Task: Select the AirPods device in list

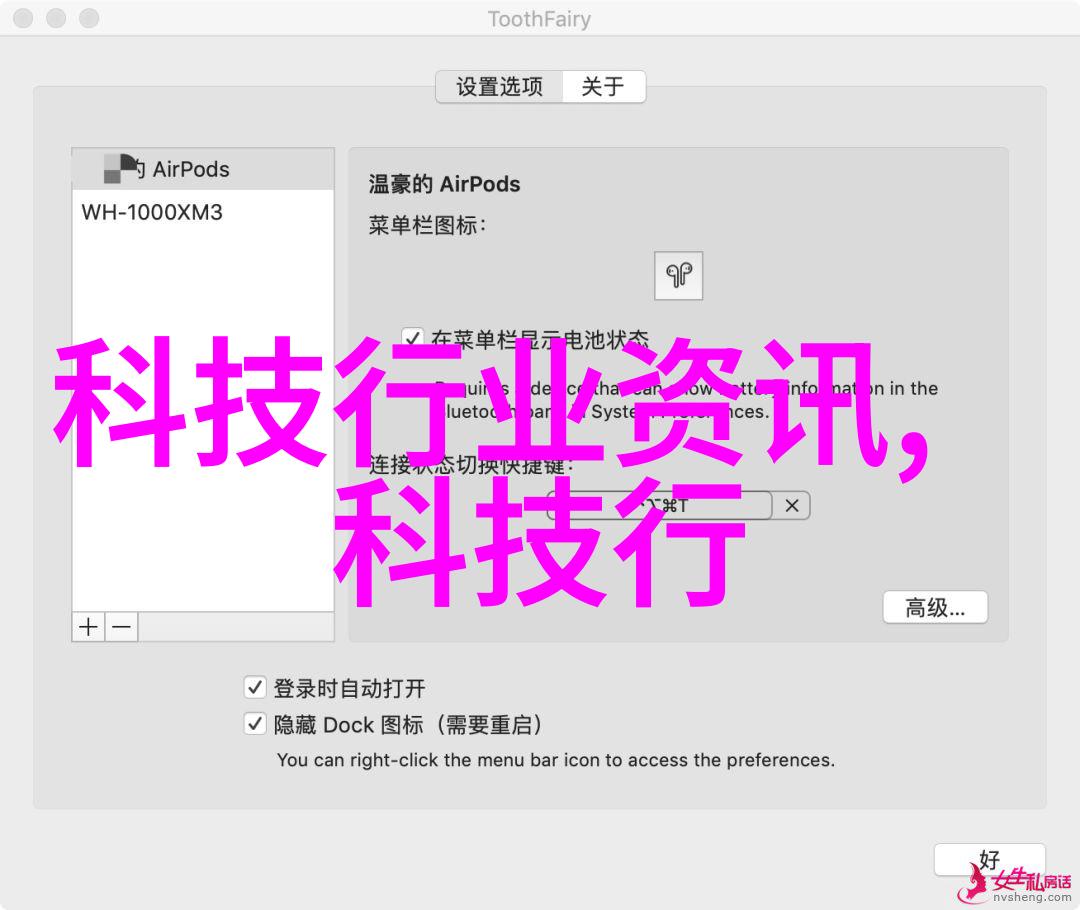Action: pyautogui.click(x=203, y=169)
